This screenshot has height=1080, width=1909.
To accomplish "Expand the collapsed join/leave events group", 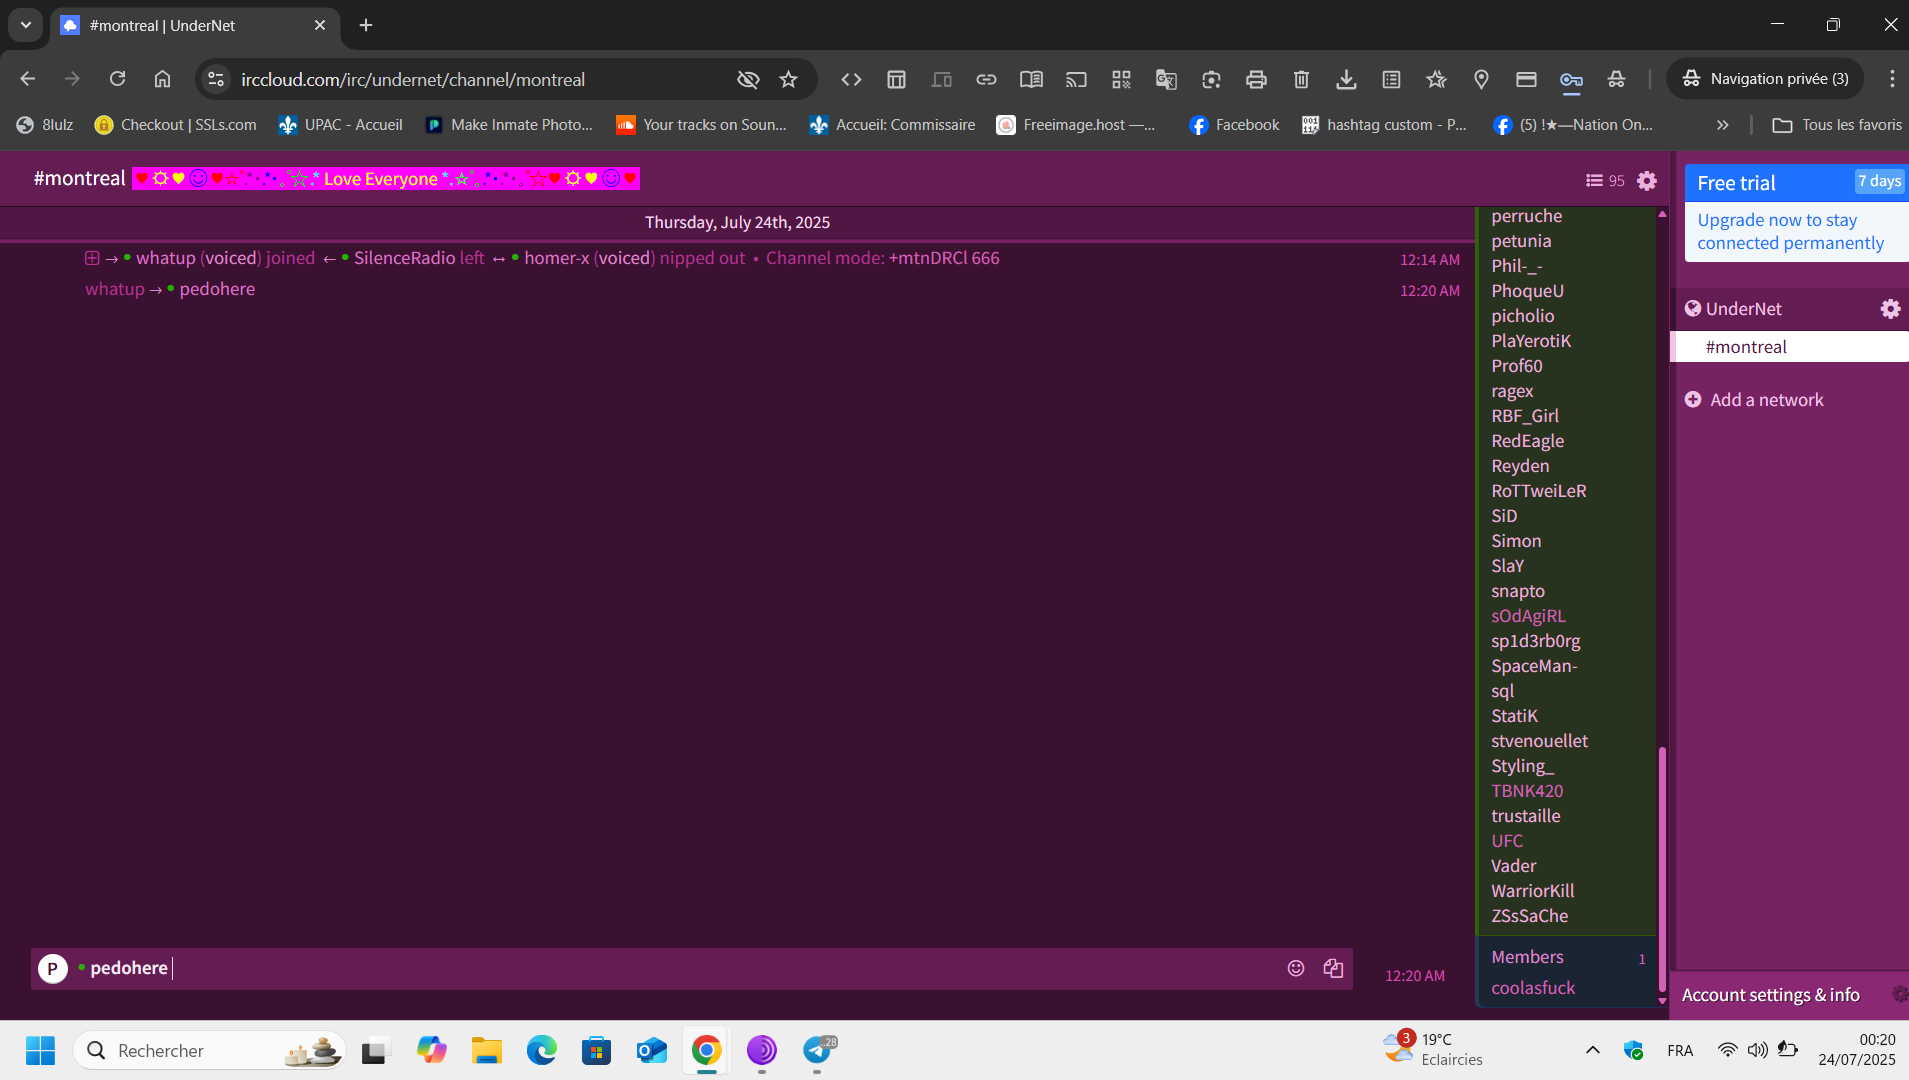I will tap(92, 258).
